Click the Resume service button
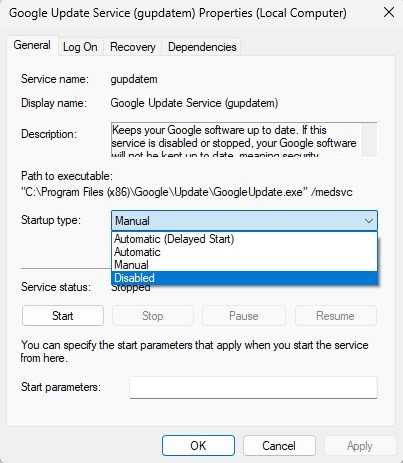 [x=335, y=316]
